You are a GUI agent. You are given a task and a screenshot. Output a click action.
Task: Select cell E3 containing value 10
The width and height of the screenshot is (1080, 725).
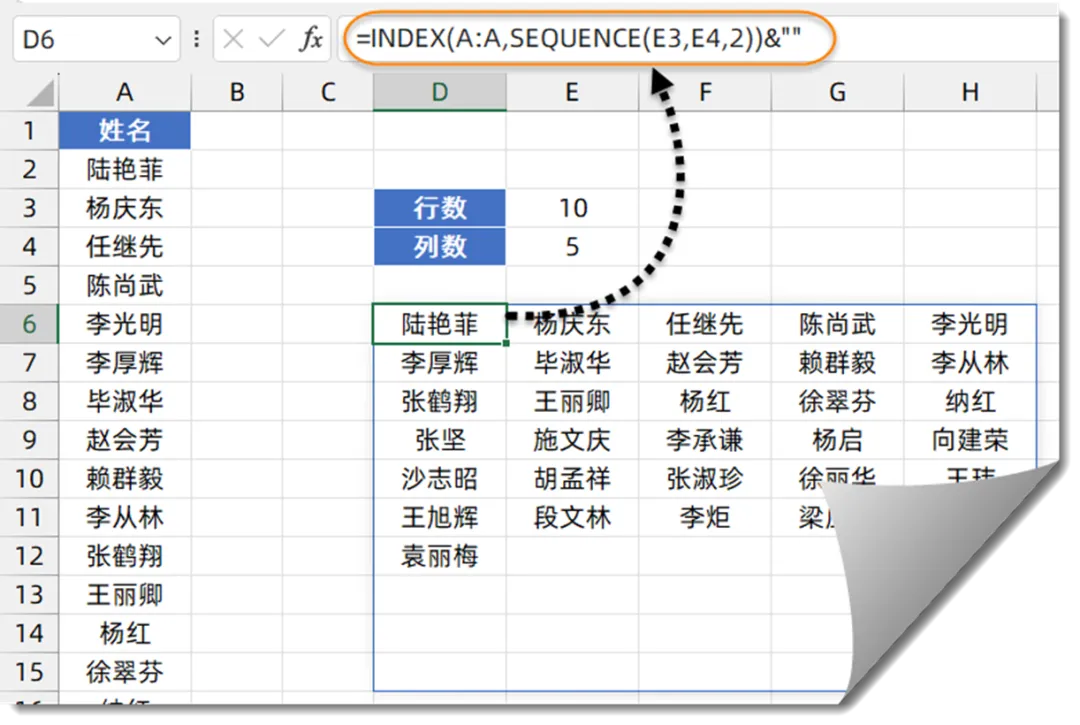571,208
